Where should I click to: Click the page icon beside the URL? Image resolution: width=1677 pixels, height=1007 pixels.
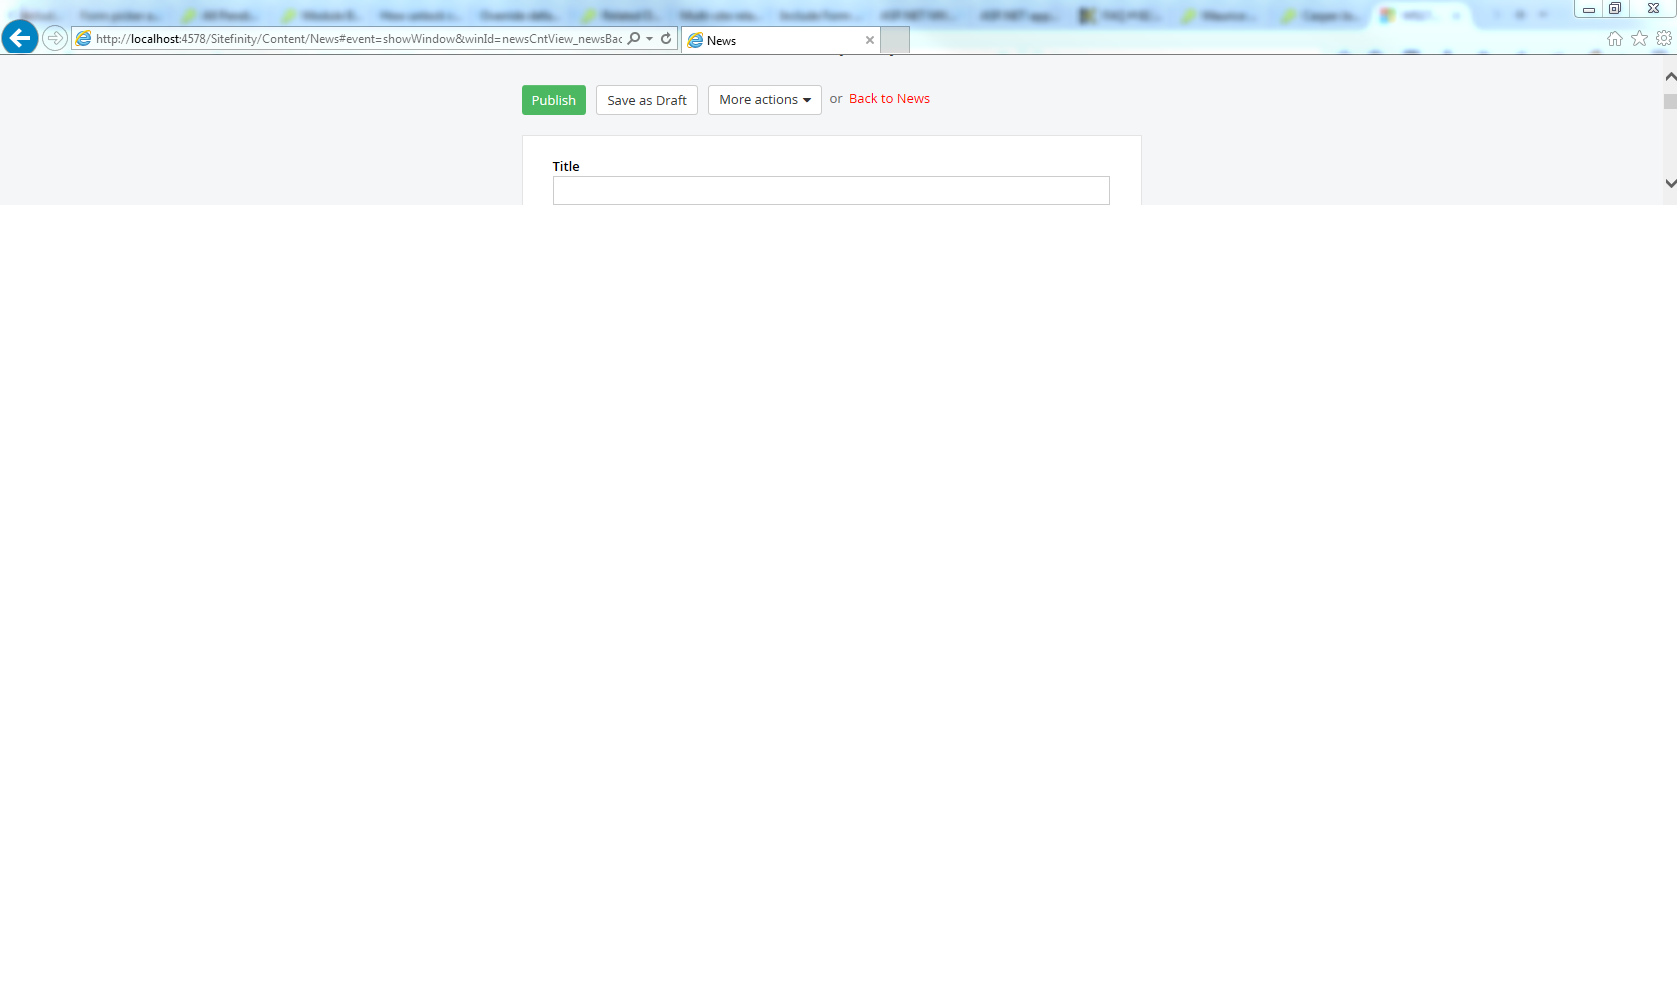point(84,39)
